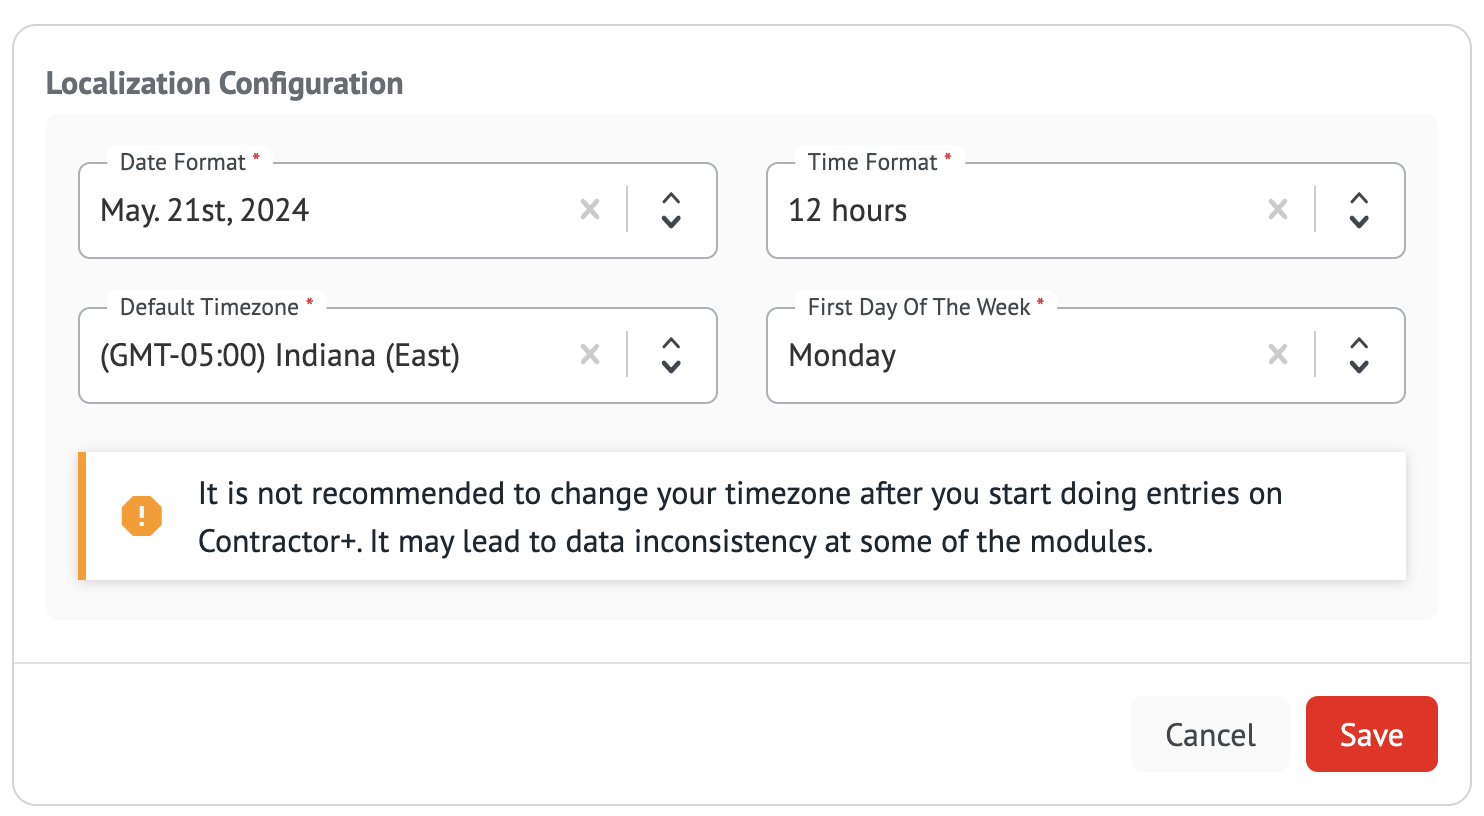Screen dimensions: 1484x816
Task: Click the Localization Configuration heading
Action: point(225,84)
